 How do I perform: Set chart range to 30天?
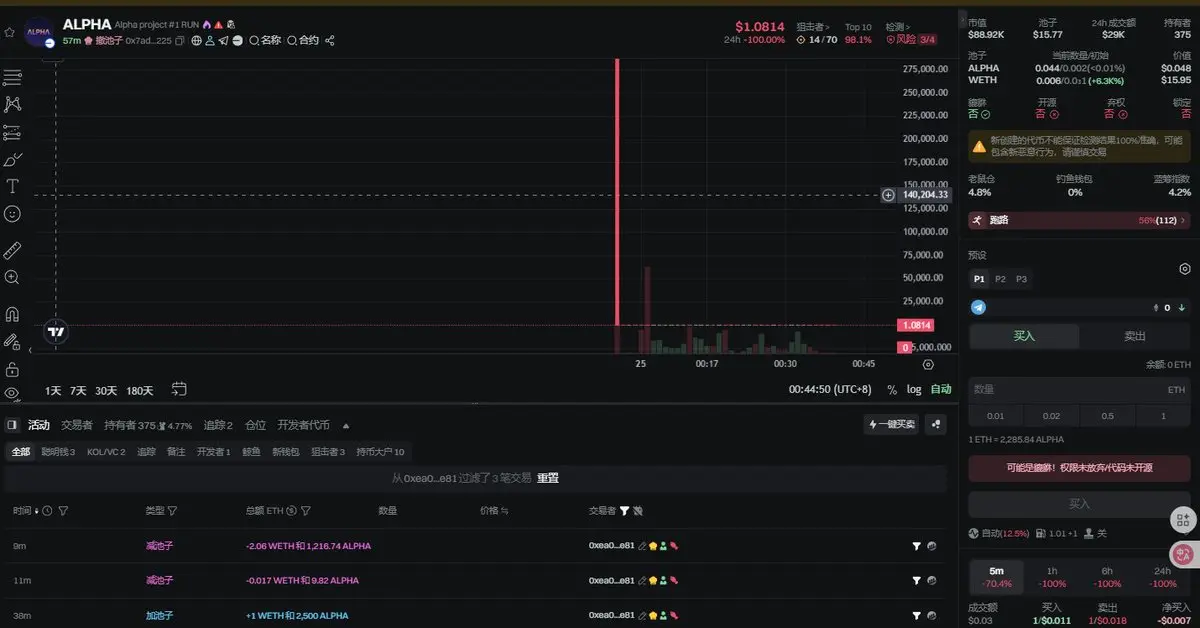(106, 390)
